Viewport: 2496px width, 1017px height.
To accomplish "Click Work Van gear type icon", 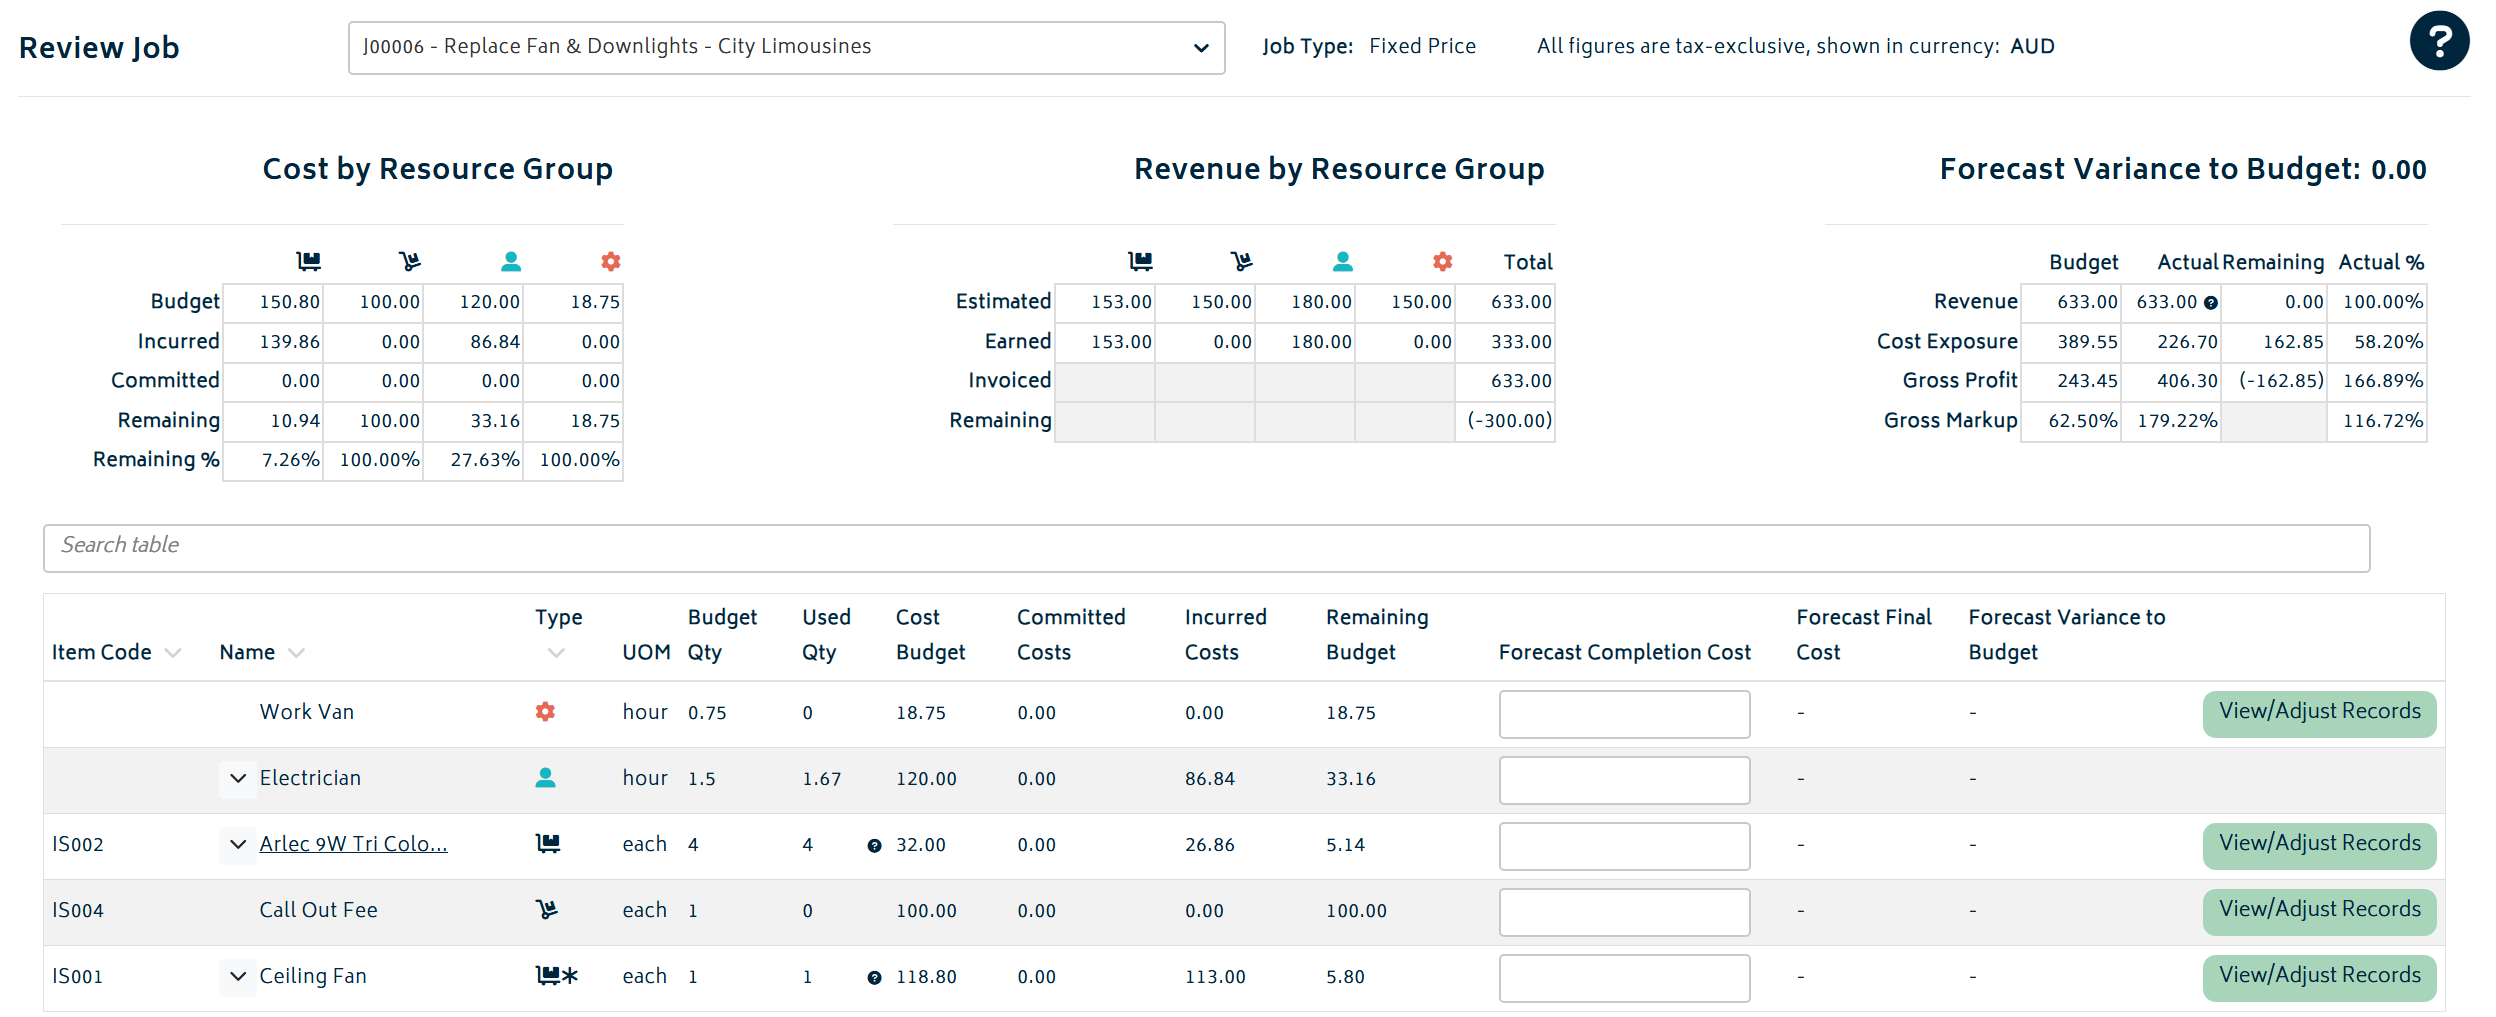I will coord(545,711).
